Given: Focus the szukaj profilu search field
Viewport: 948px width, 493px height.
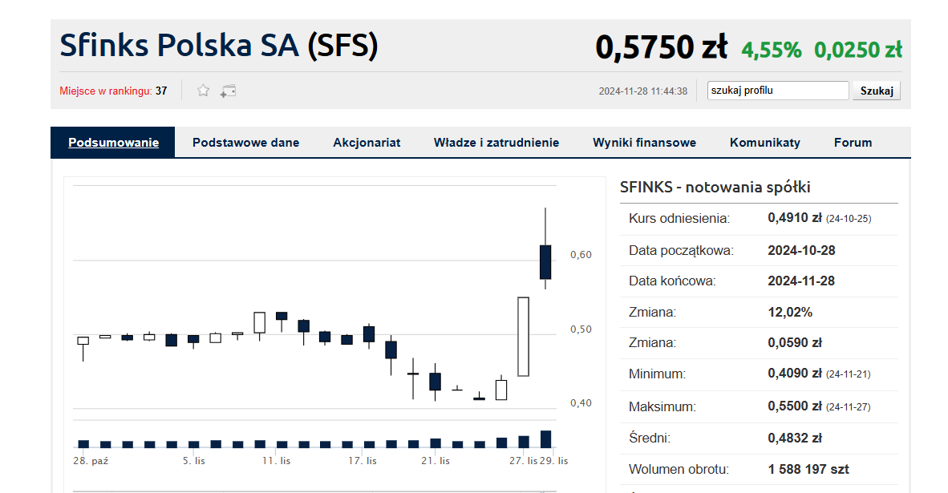Looking at the screenshot, I should click(778, 91).
